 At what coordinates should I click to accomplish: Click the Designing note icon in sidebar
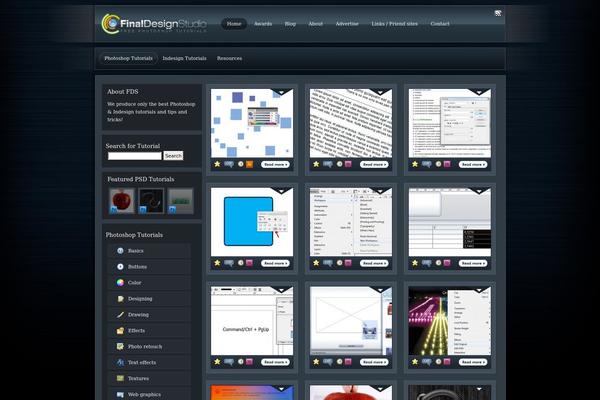[x=120, y=299]
